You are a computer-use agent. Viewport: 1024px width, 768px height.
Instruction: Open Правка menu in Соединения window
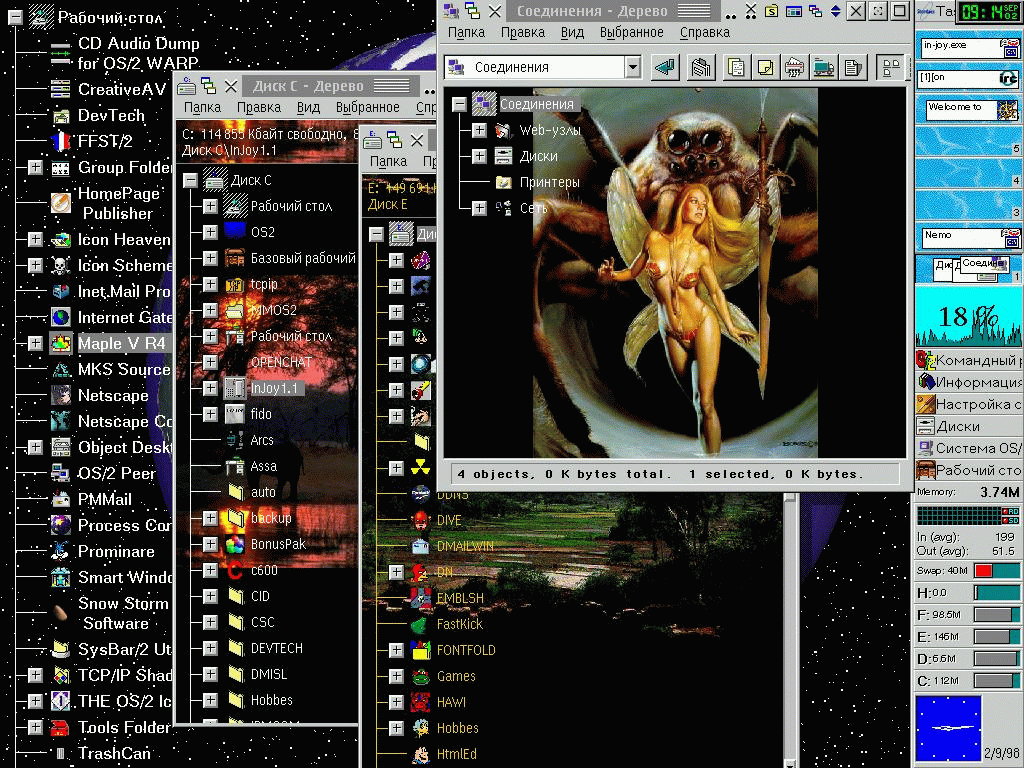522,33
